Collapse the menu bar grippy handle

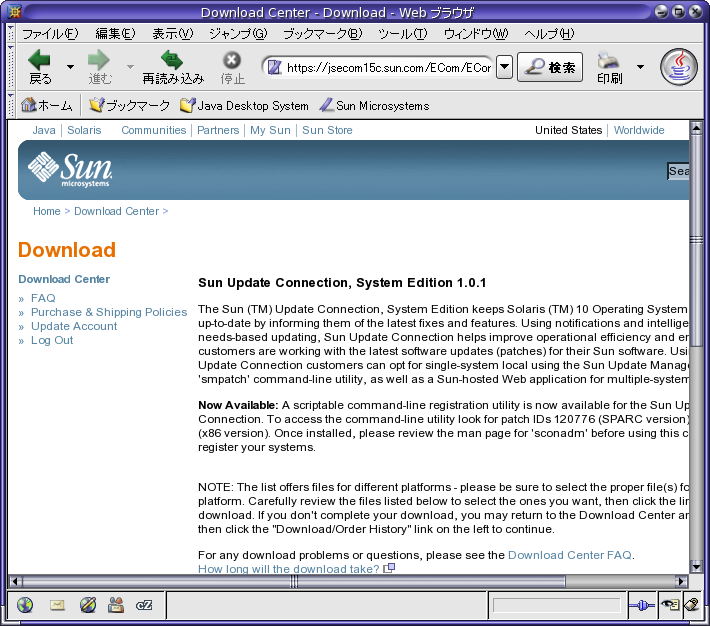[x=11, y=34]
